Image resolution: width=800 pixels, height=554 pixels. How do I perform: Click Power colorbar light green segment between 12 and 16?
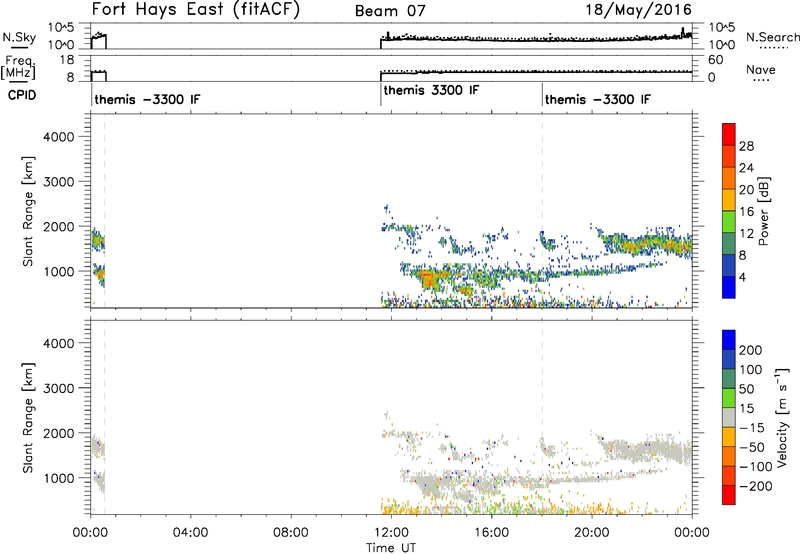point(729,221)
